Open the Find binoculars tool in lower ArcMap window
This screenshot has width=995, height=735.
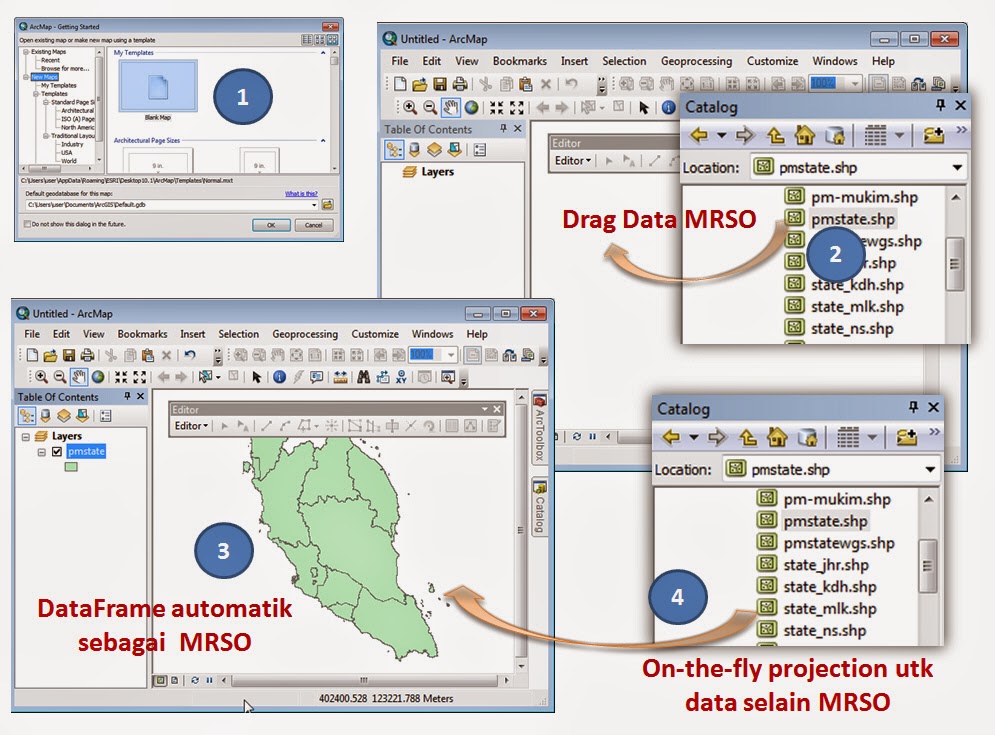pyautogui.click(x=363, y=377)
